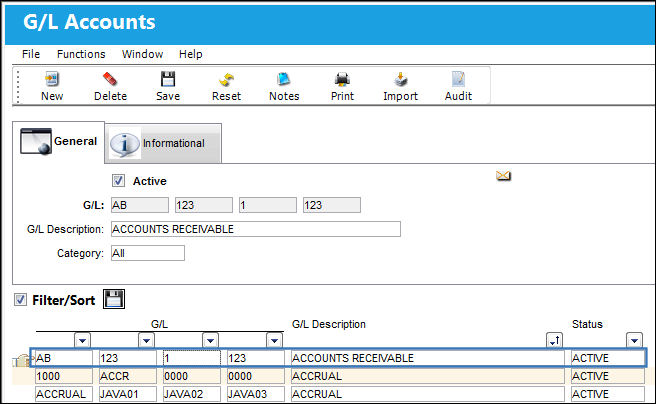Select grid cell 1000

(64, 376)
